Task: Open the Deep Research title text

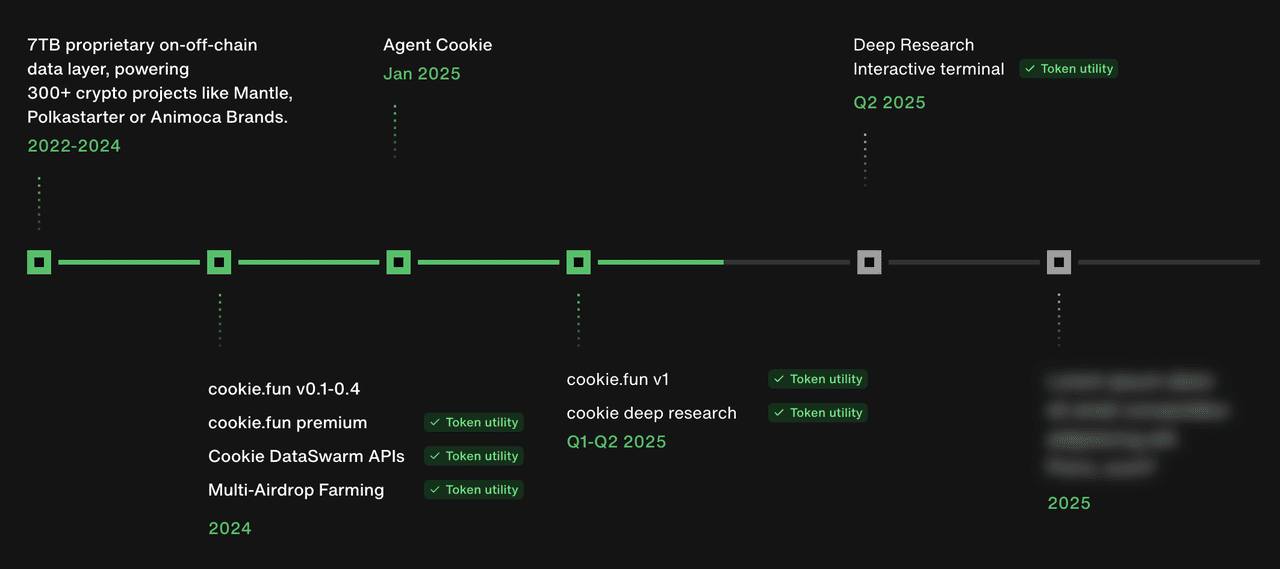Action: point(913,45)
